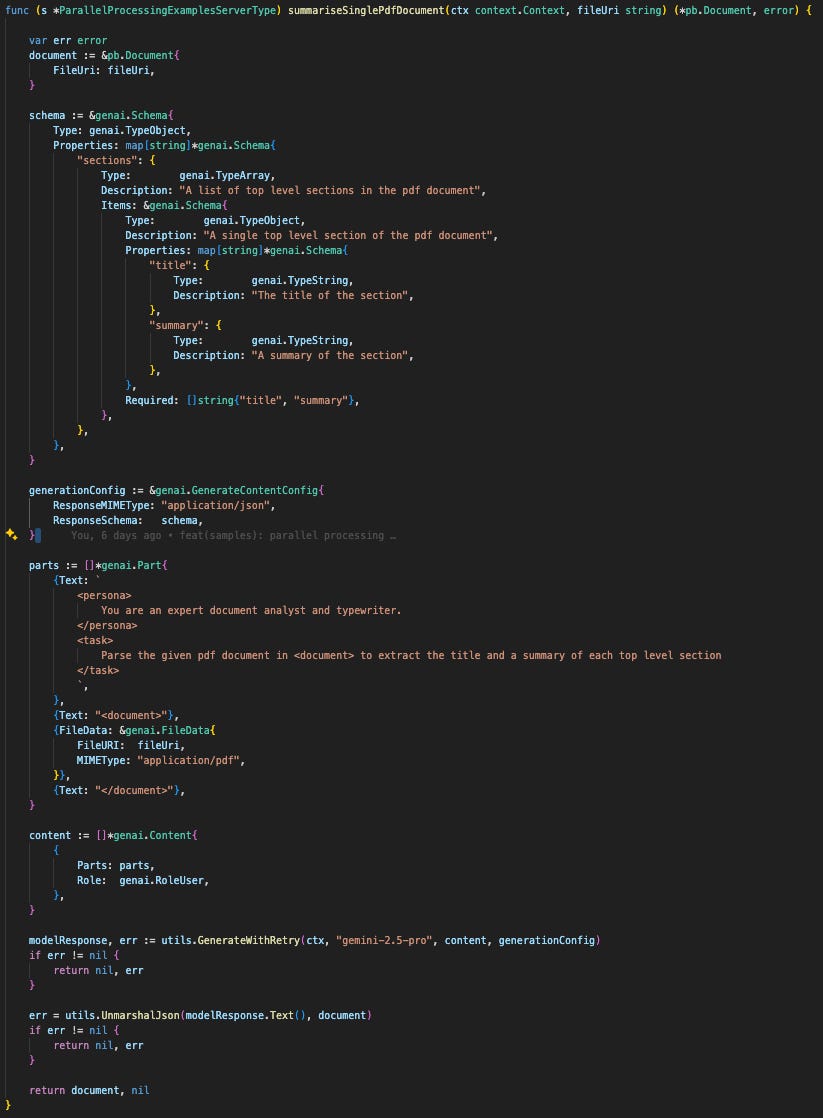
Task: Click the modelResponse.Text() call
Action: [245, 1015]
